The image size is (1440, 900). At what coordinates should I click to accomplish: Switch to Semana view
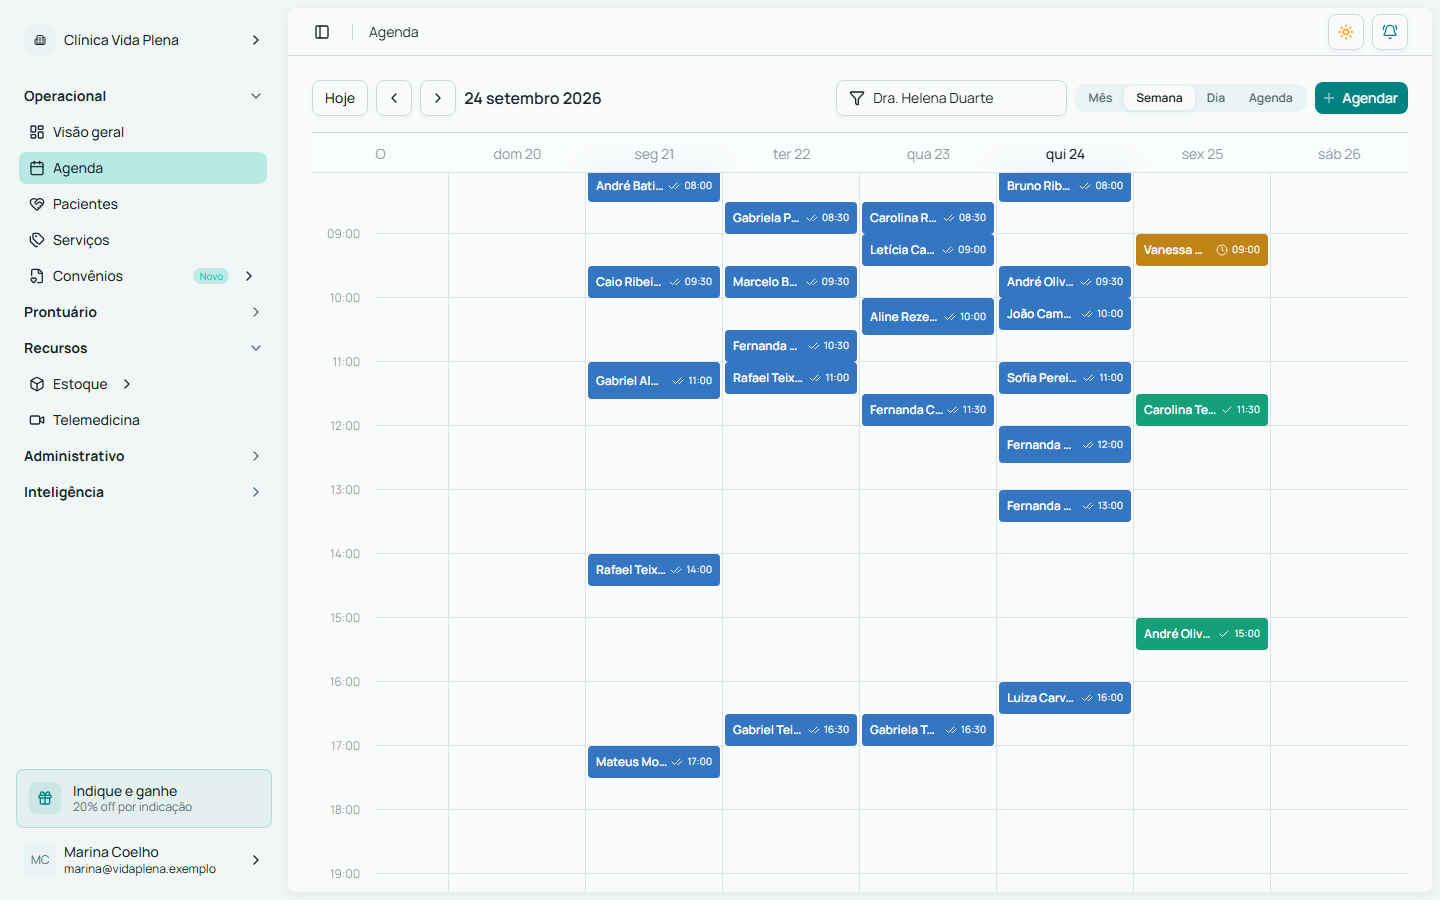[x=1159, y=98]
